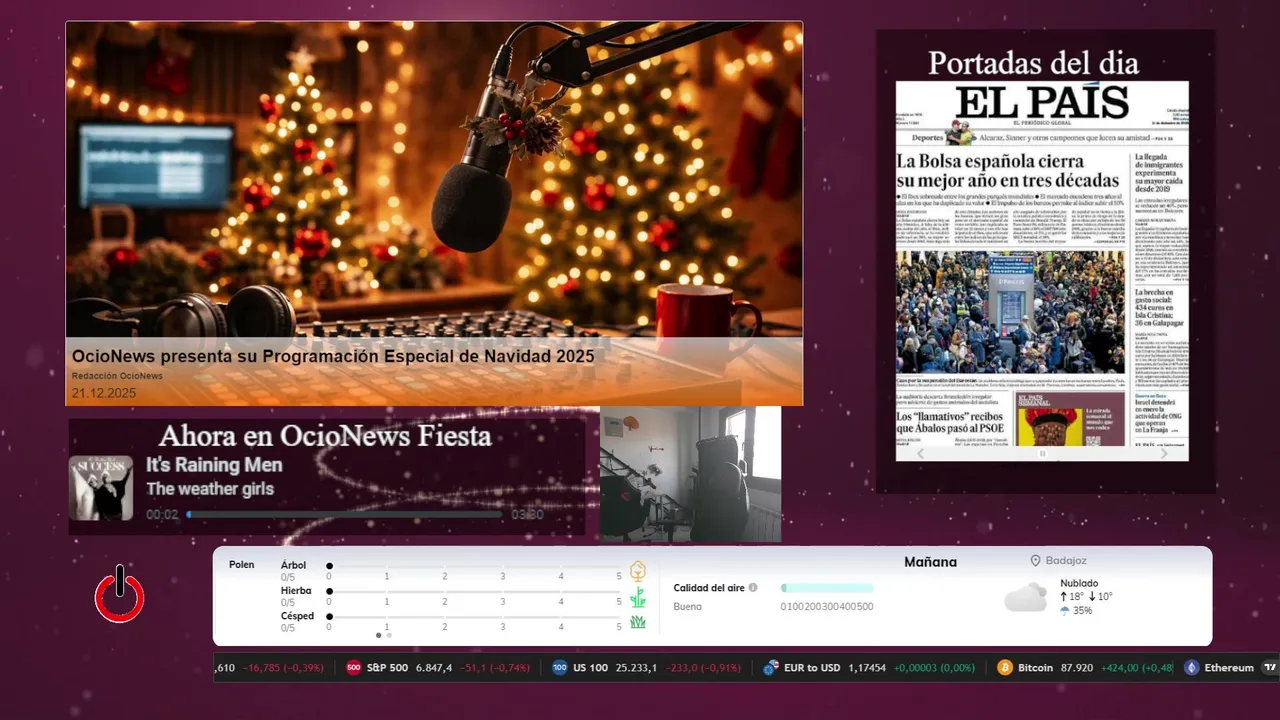The image size is (1280, 720).
Task: Click the It's Raining Men song title
Action: point(214,465)
